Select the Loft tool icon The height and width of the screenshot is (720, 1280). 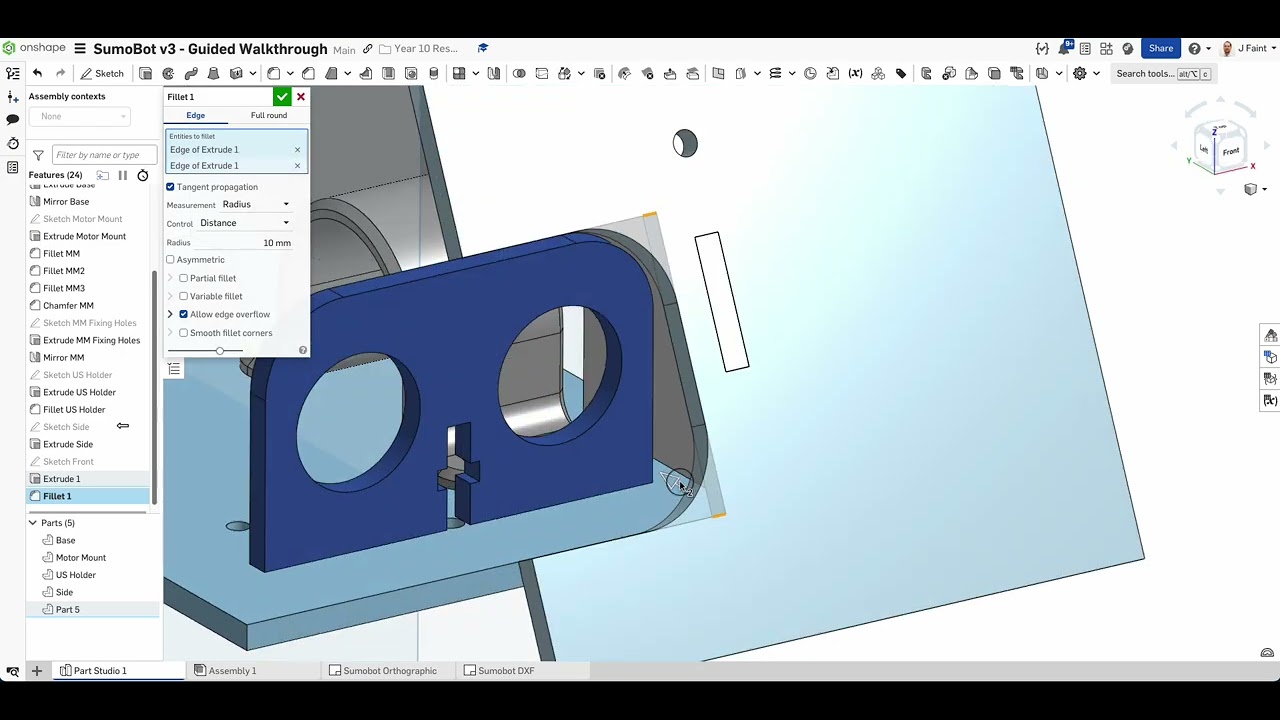213,73
